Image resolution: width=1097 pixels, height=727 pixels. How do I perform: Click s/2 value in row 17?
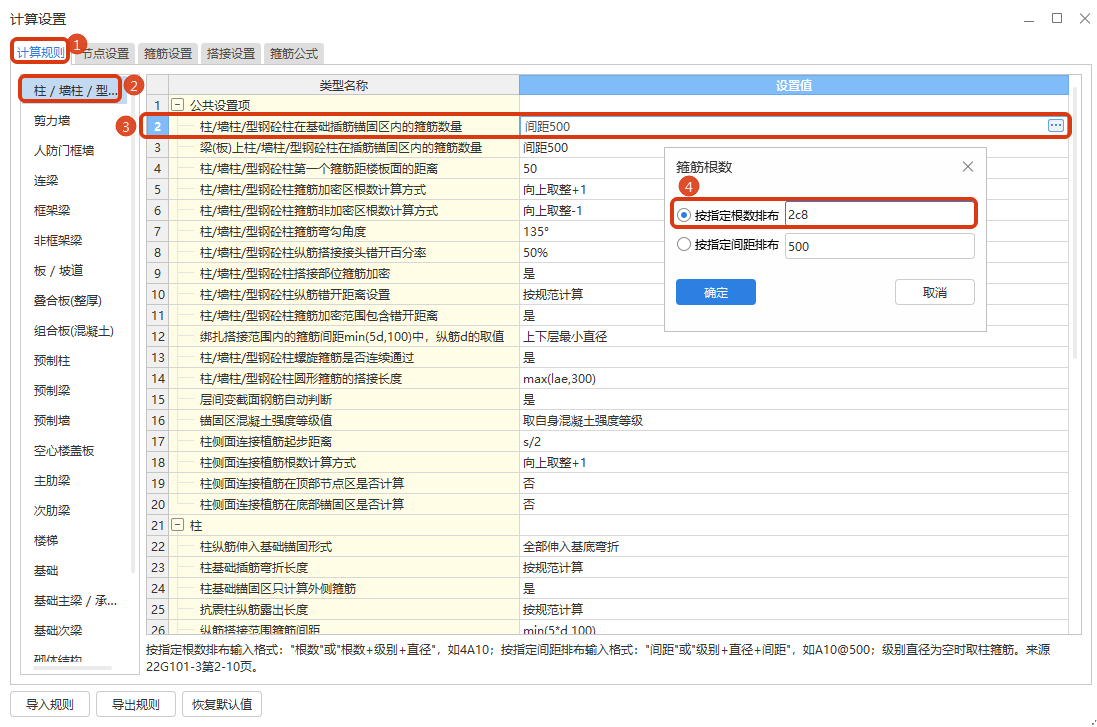click(x=532, y=442)
